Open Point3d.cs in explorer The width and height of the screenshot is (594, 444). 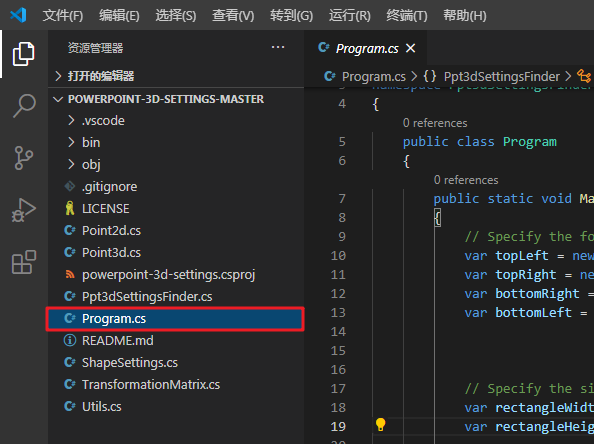(176, 252)
